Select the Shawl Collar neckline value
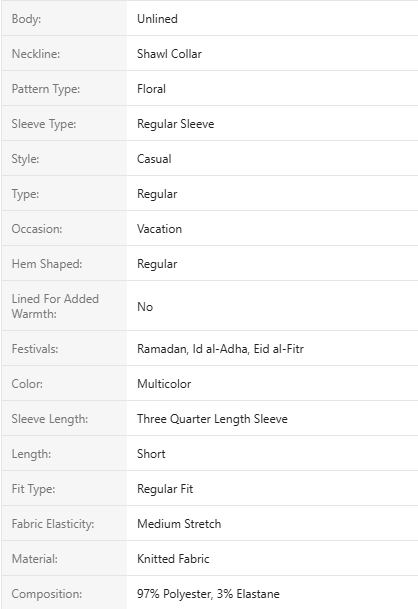The height and width of the screenshot is (609, 418). [x=169, y=54]
